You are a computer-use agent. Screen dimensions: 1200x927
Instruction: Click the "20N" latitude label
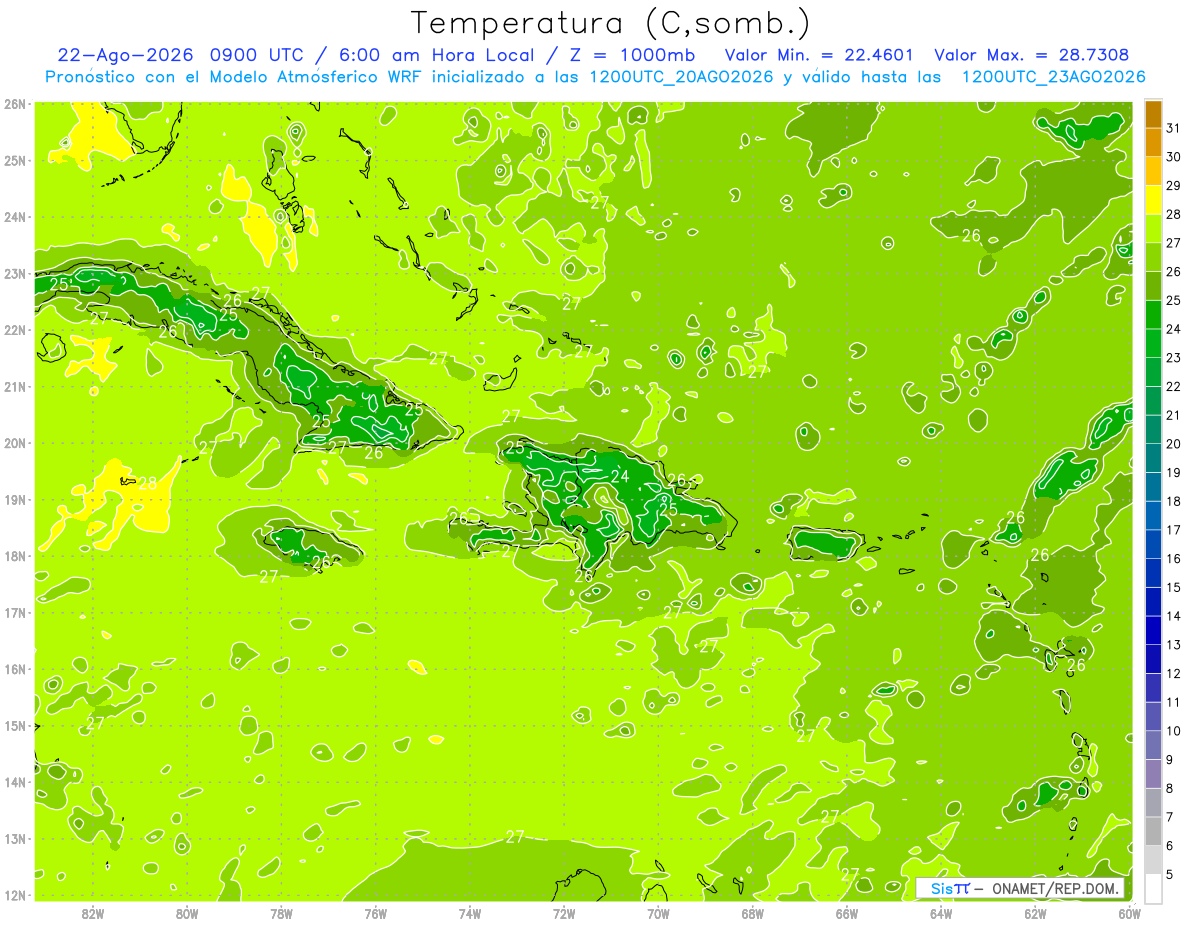coord(15,443)
